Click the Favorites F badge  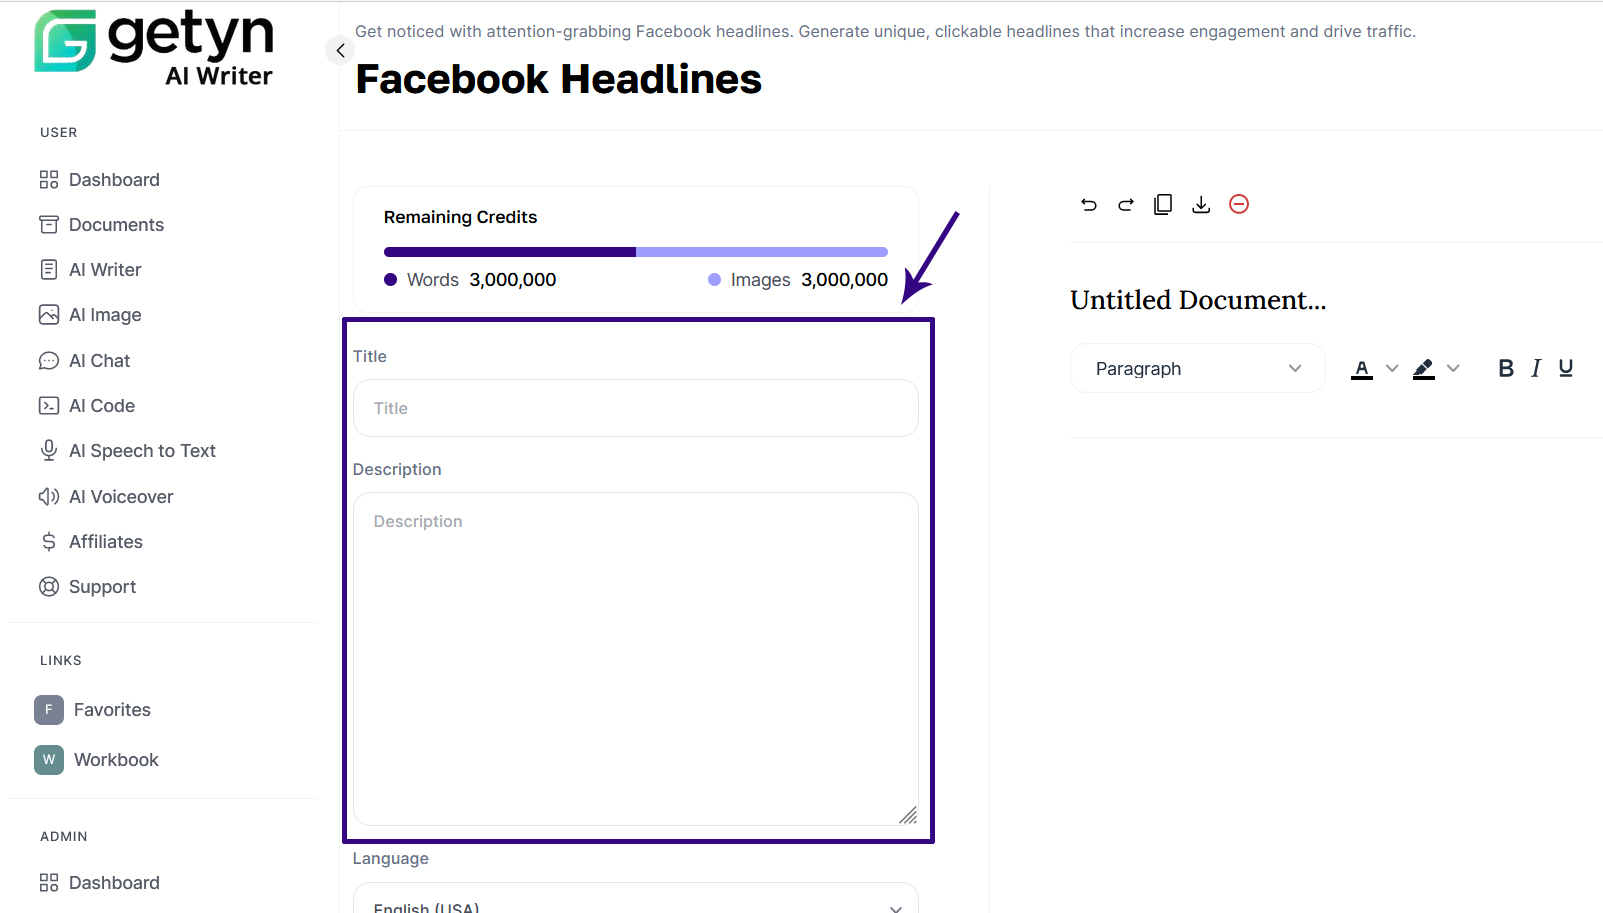[x=49, y=710]
